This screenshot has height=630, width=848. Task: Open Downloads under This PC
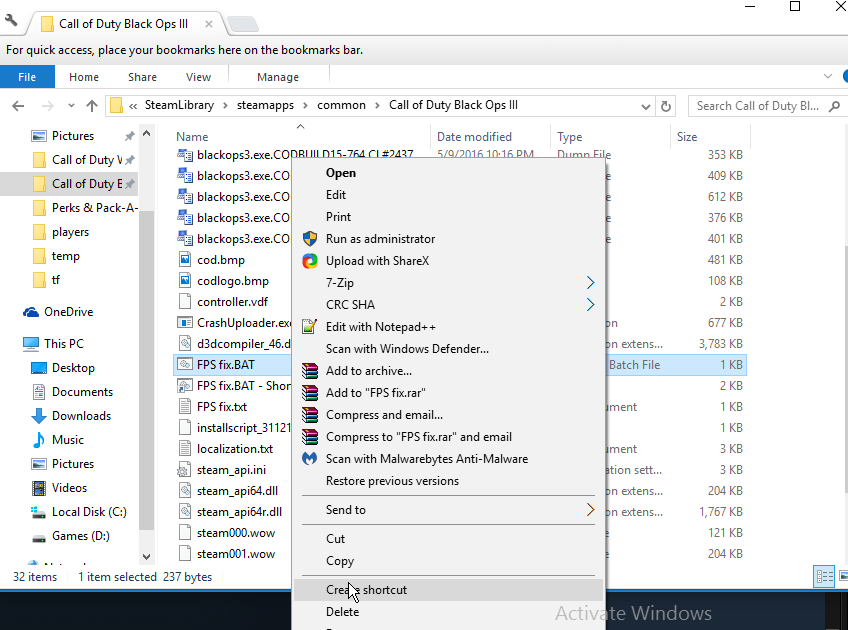81,416
